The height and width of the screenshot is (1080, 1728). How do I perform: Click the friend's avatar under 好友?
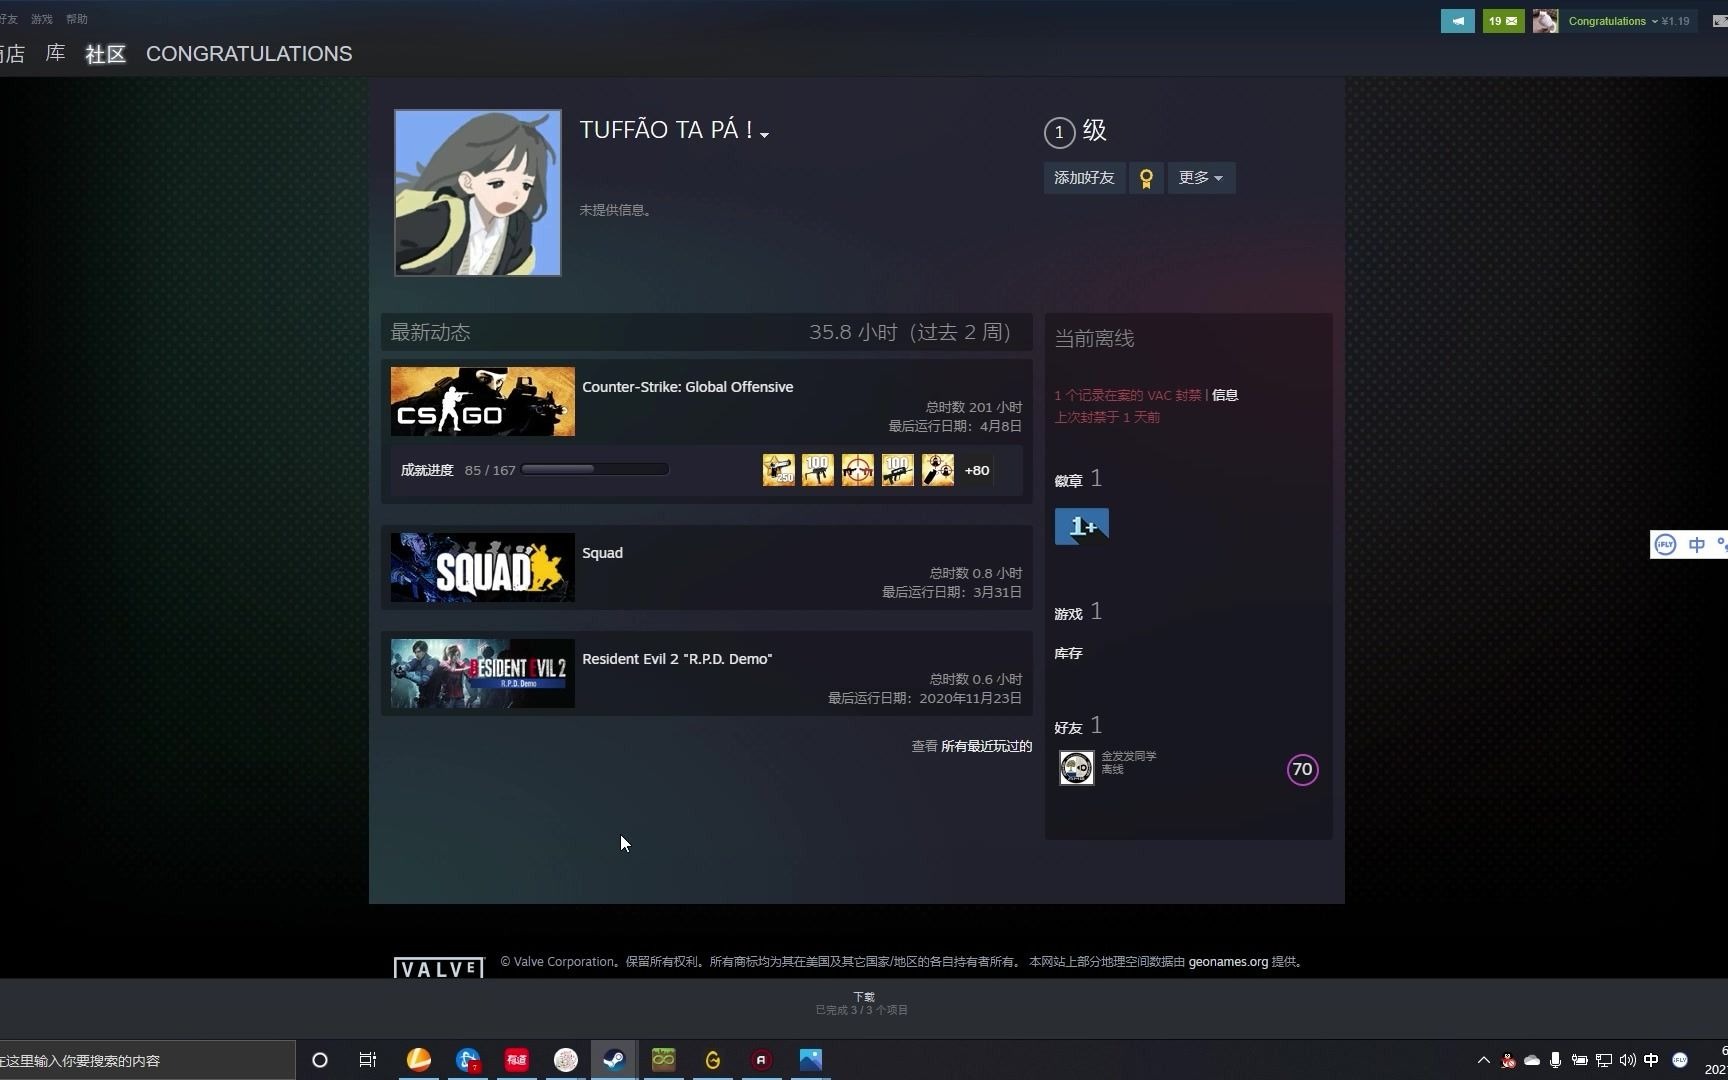[1076, 767]
